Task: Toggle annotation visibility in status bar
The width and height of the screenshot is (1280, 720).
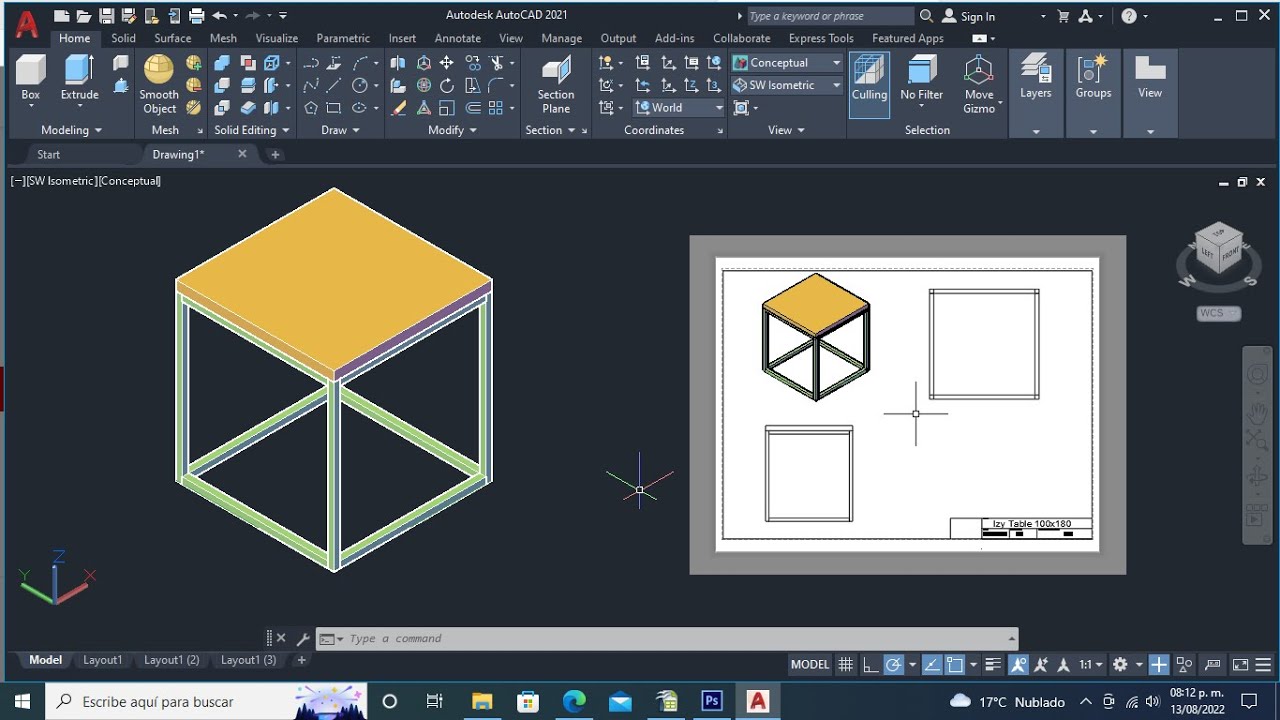Action: [x=1018, y=664]
